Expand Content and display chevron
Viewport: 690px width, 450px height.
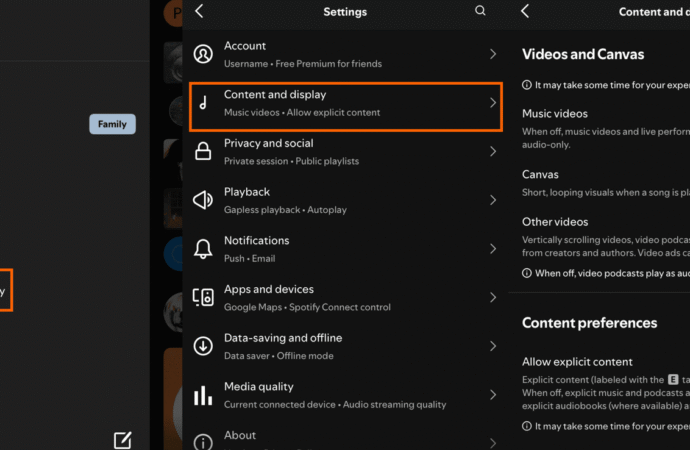[x=492, y=103]
